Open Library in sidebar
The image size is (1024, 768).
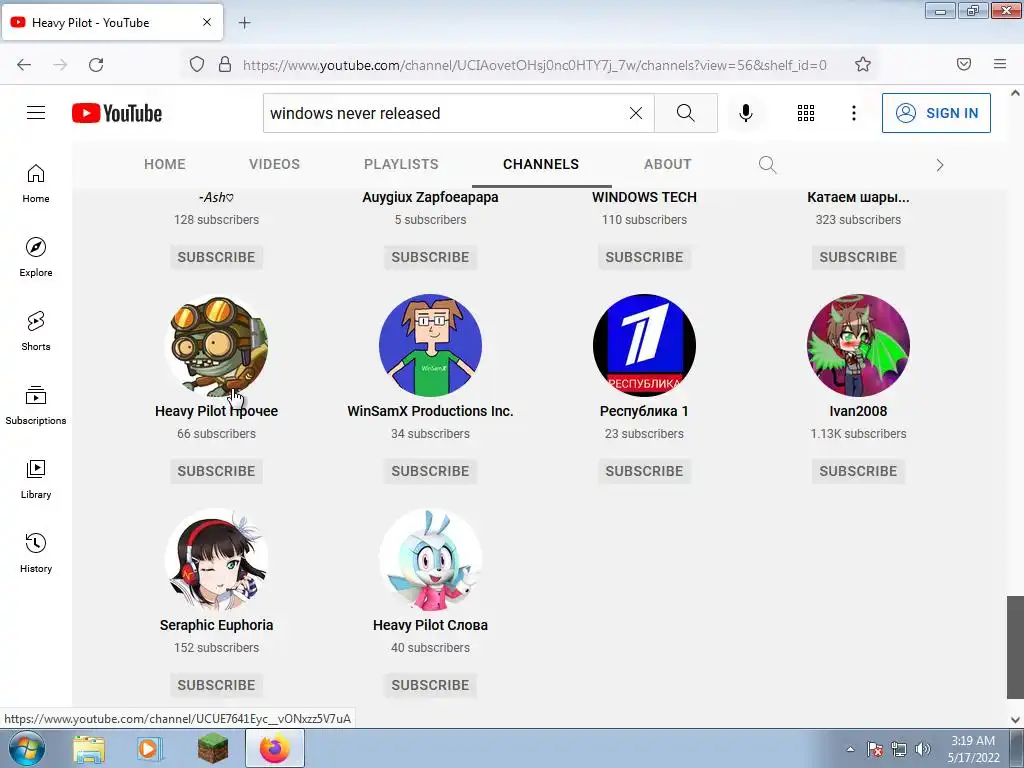tap(36, 479)
